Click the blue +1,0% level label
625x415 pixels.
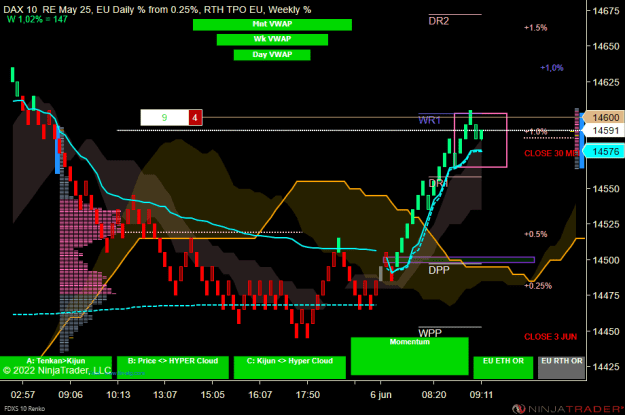click(x=552, y=68)
